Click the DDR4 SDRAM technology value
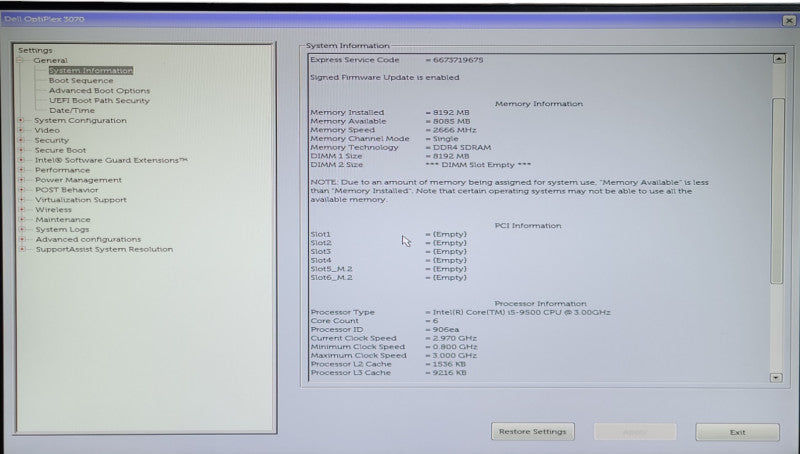800x454 pixels. pos(462,147)
